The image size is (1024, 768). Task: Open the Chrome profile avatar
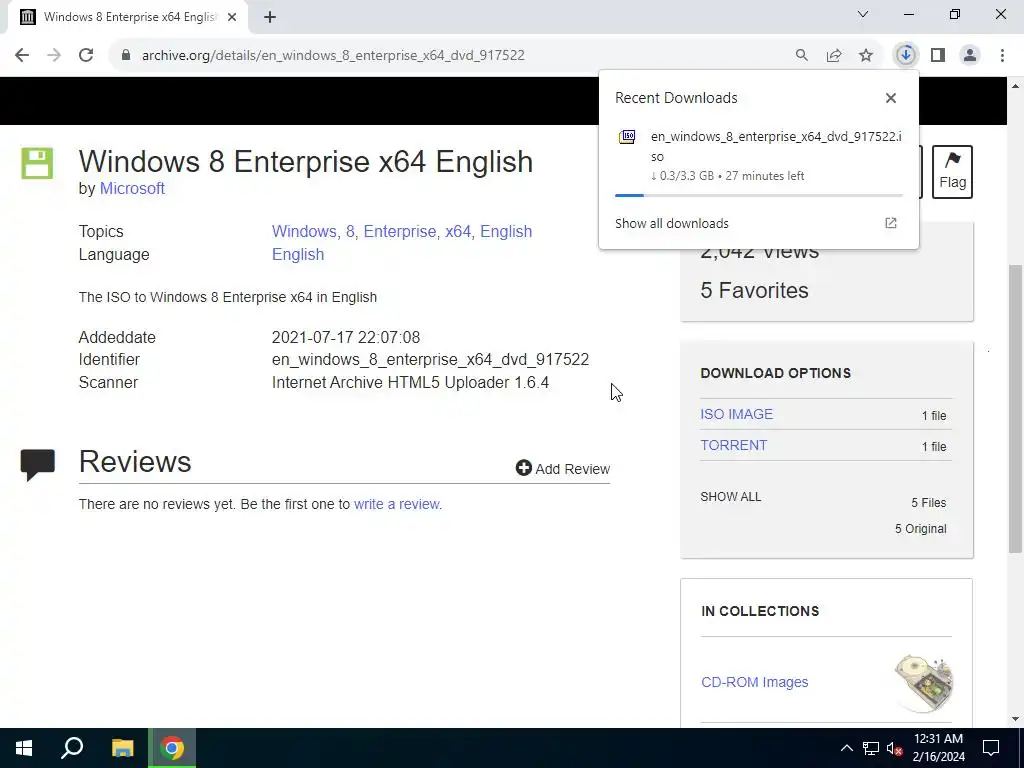(x=970, y=55)
